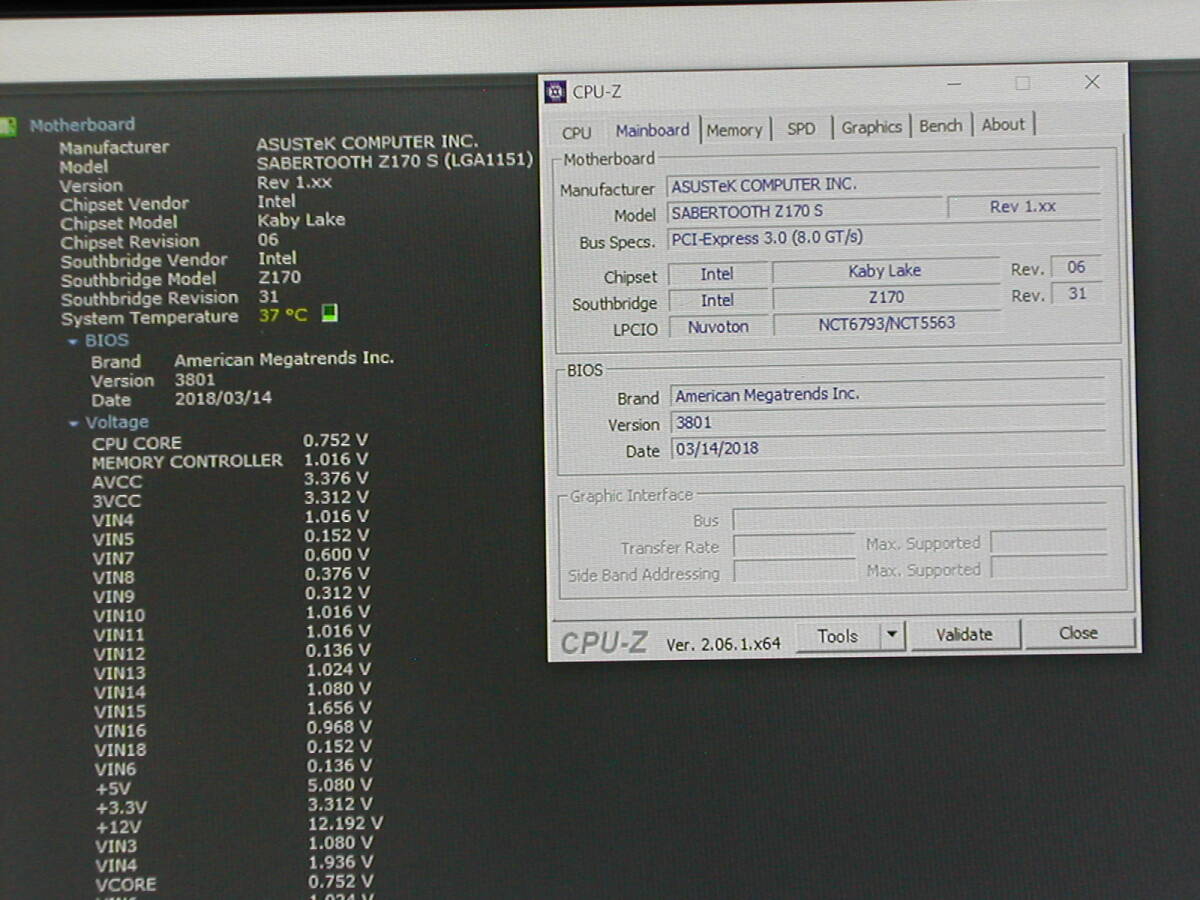Image resolution: width=1200 pixels, height=900 pixels.
Task: Click the BIOS Version 3801 field in CPU-Z
Action: (887, 421)
